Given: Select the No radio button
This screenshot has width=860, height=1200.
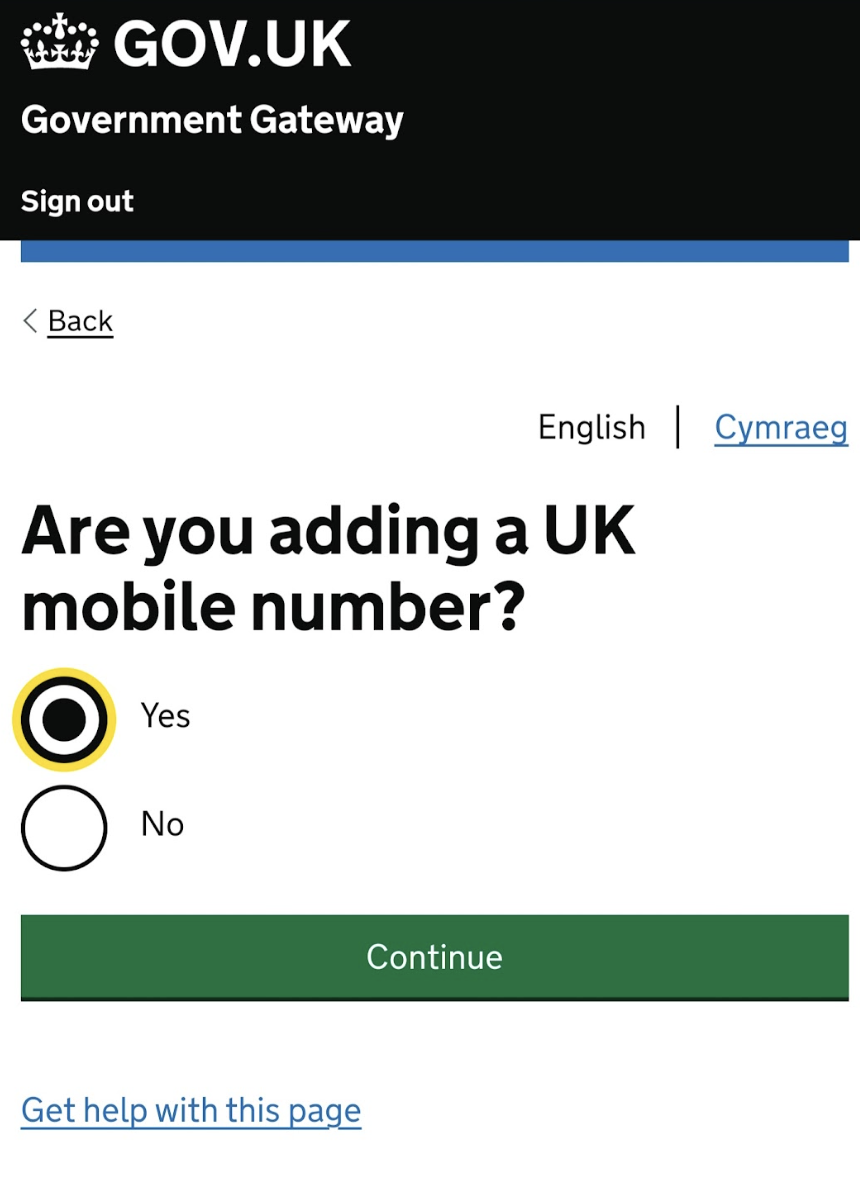Looking at the screenshot, I should (x=64, y=827).
